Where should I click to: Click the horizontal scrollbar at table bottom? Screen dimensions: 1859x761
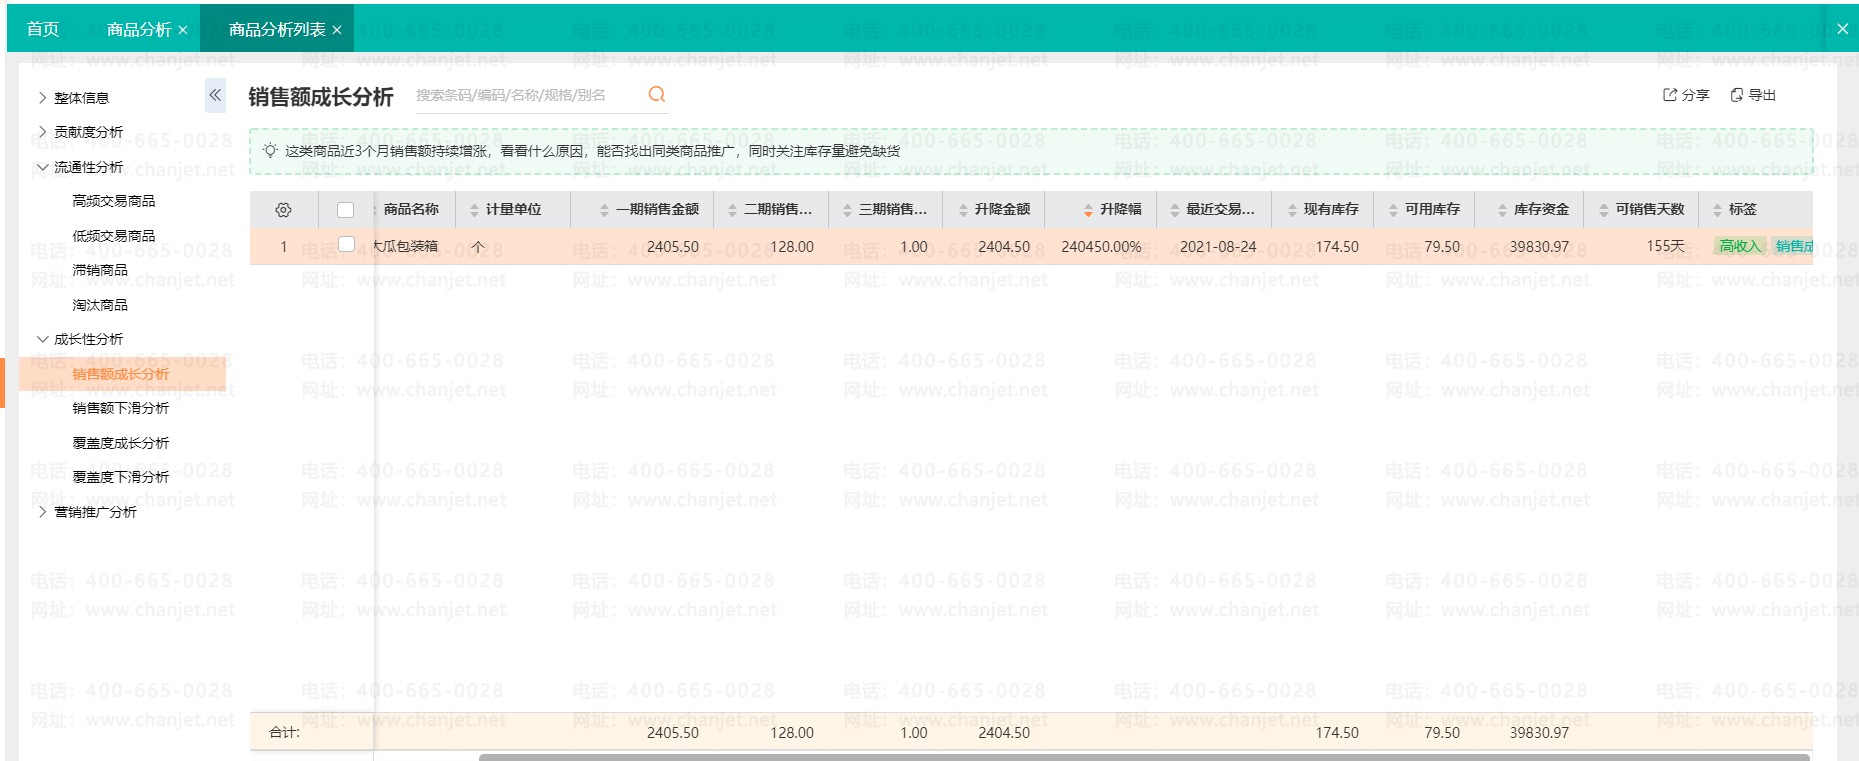point(1143,757)
